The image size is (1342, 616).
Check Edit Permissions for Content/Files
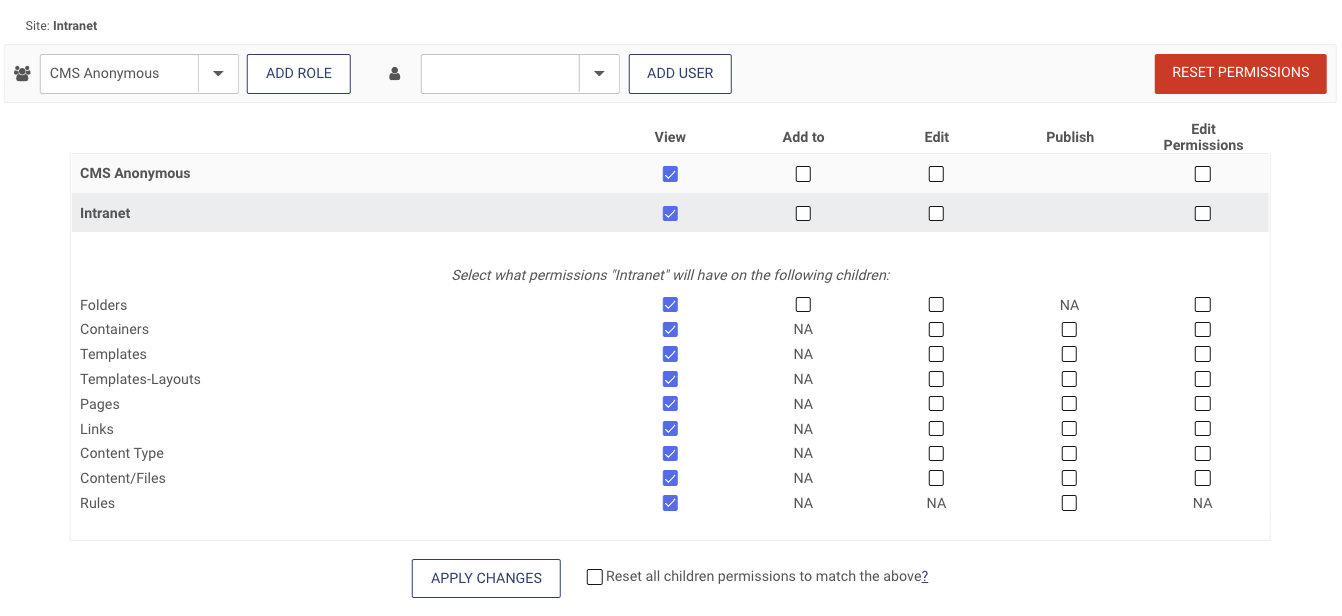[1202, 478]
